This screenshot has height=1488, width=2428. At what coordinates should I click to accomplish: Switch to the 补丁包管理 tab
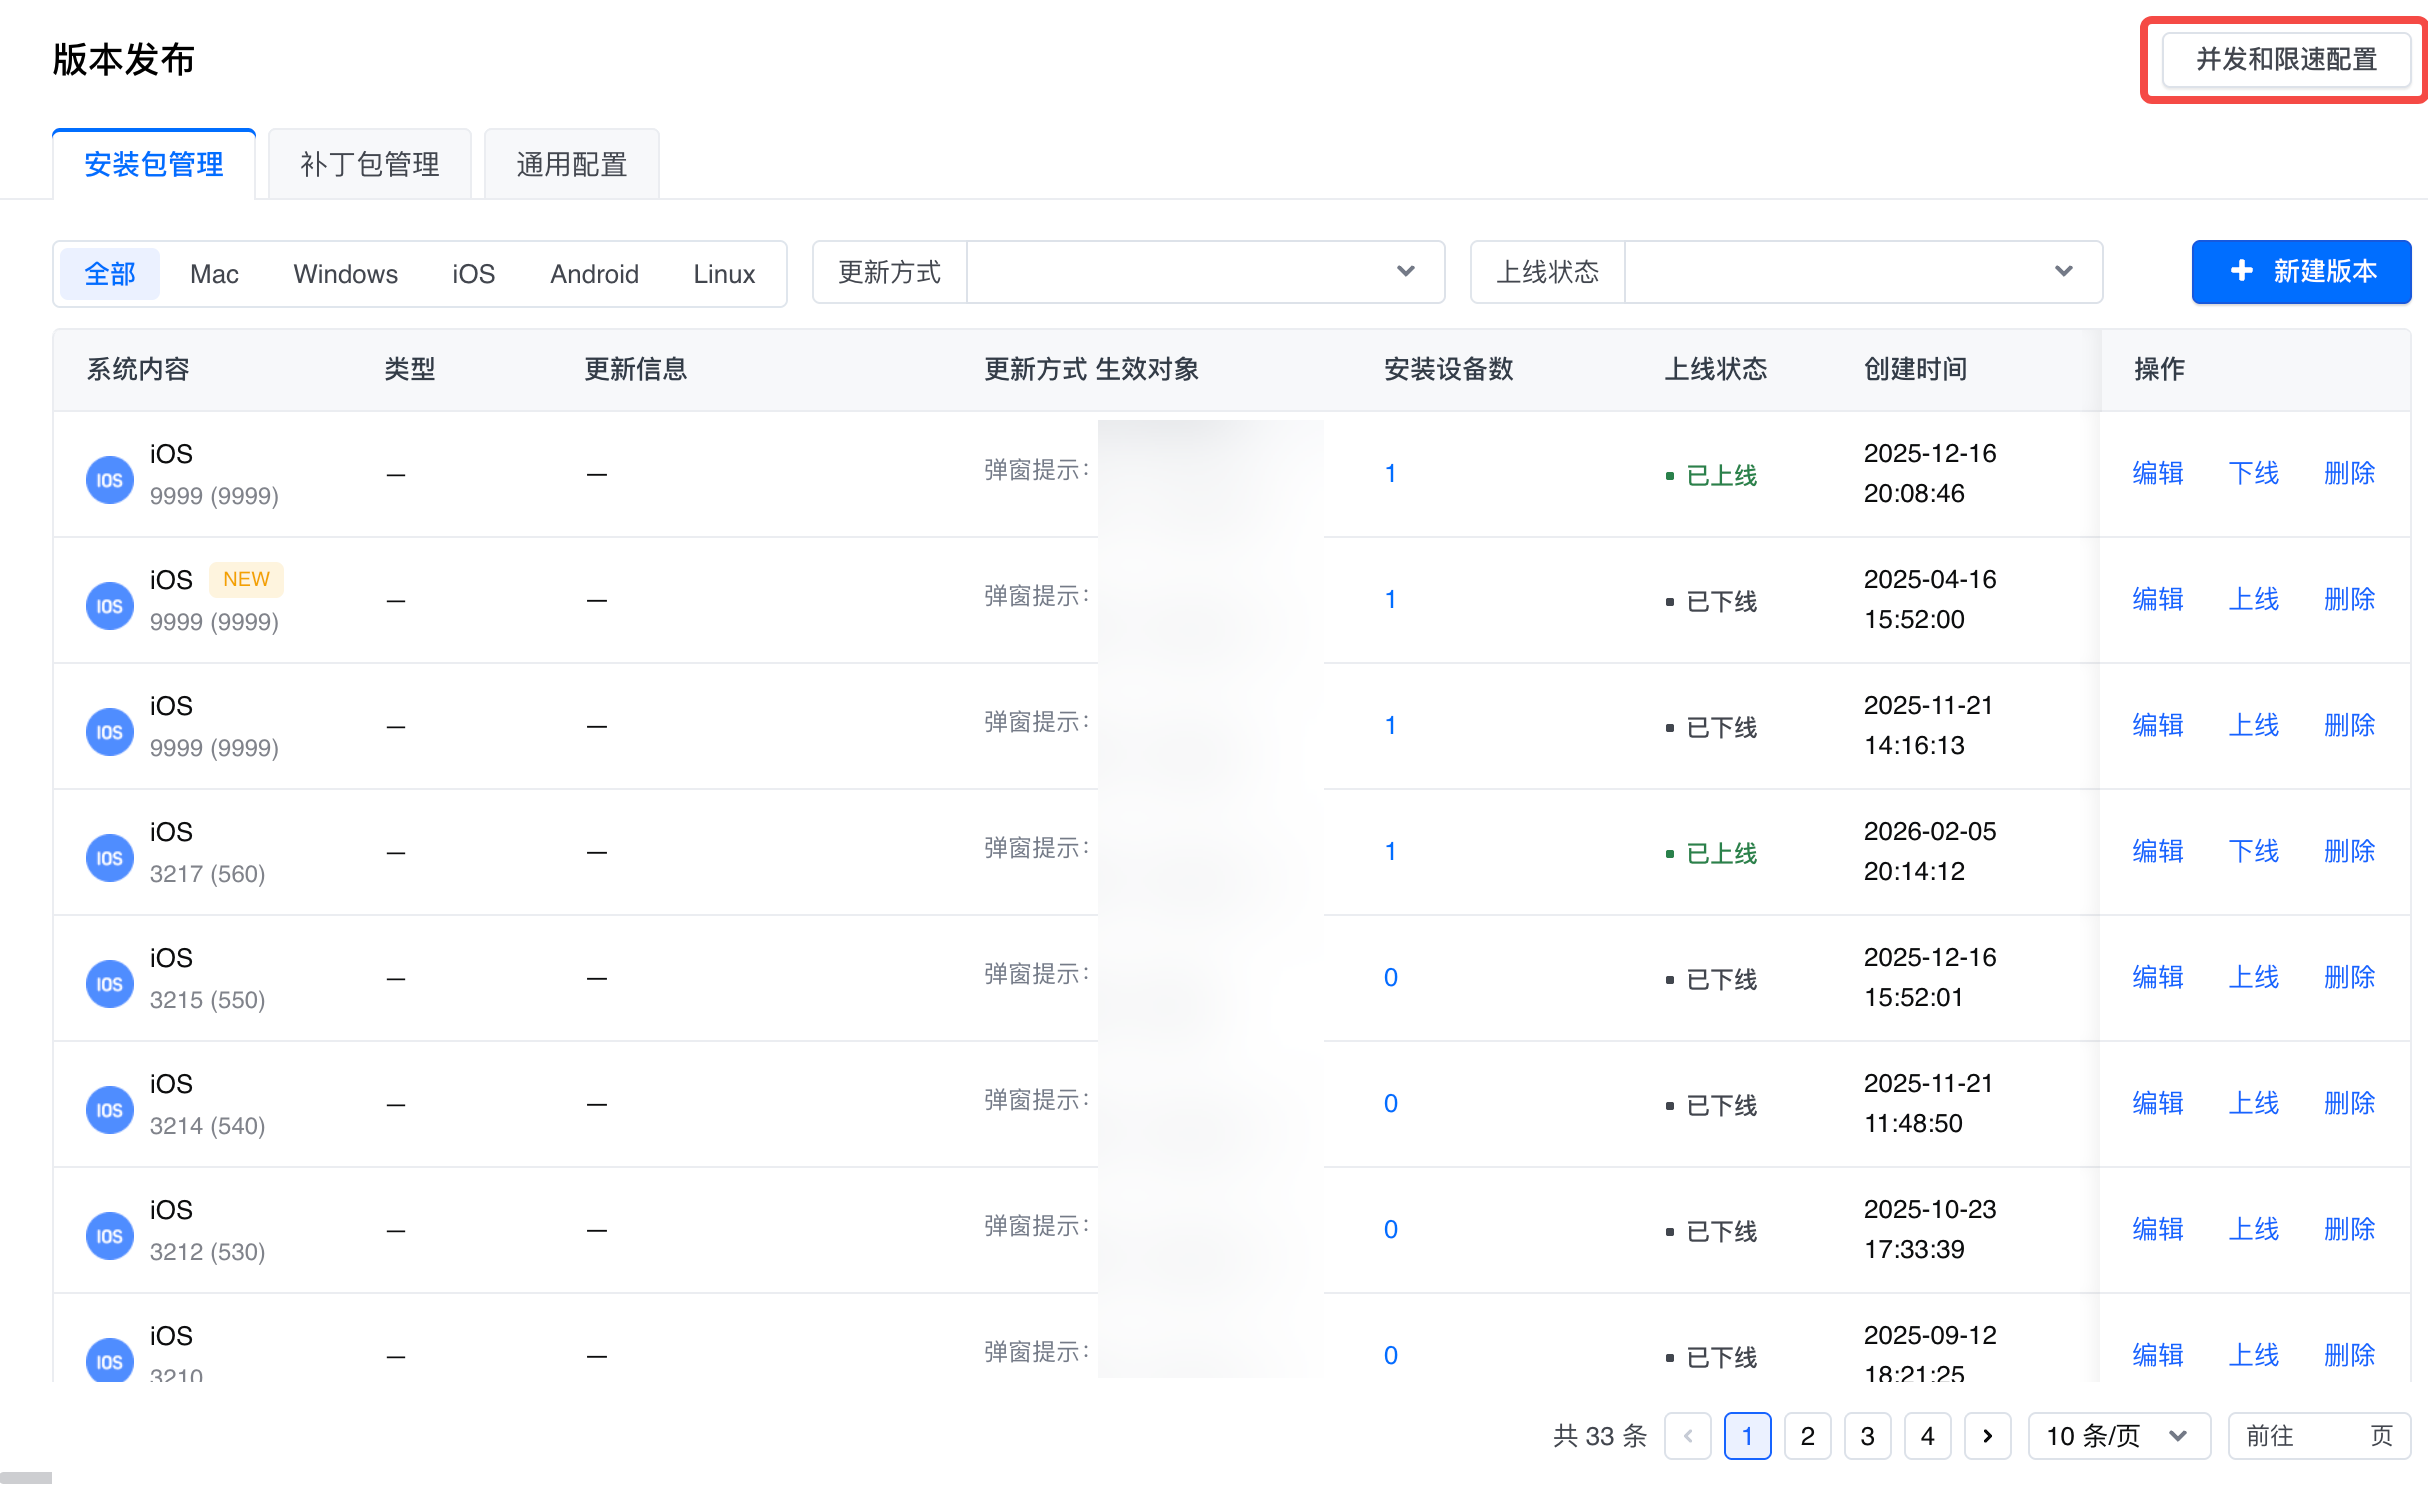point(369,164)
